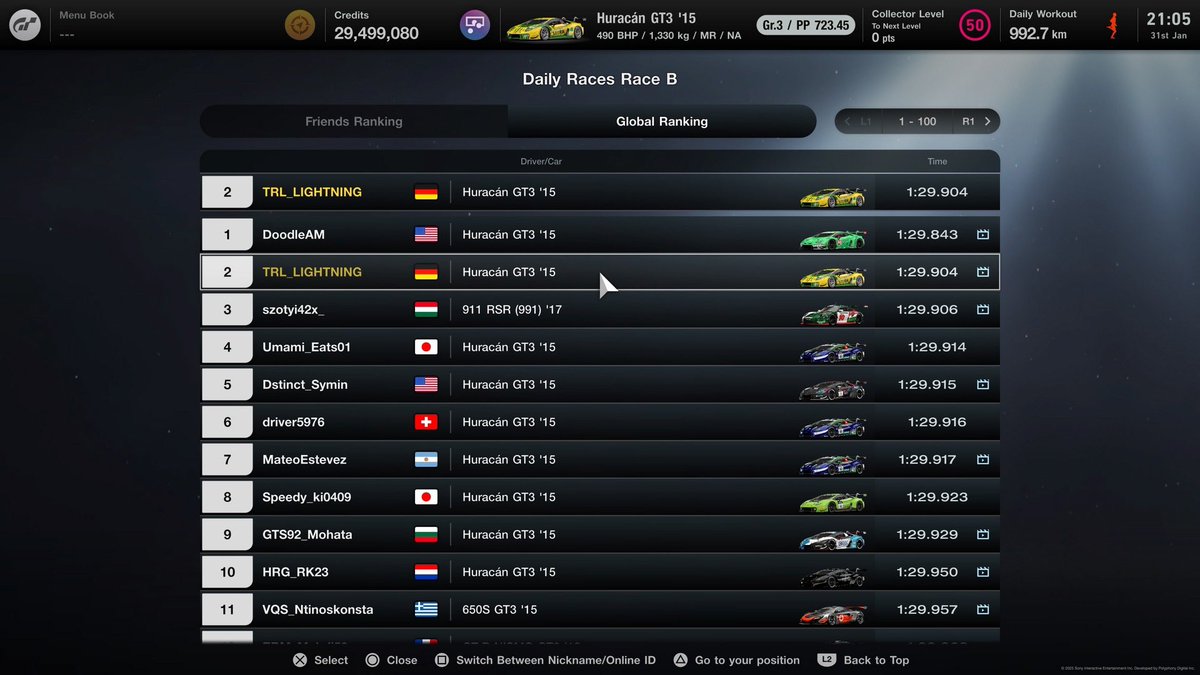Click lap time 1:29.843
Viewport: 1200px width, 675px height.
[x=927, y=234]
